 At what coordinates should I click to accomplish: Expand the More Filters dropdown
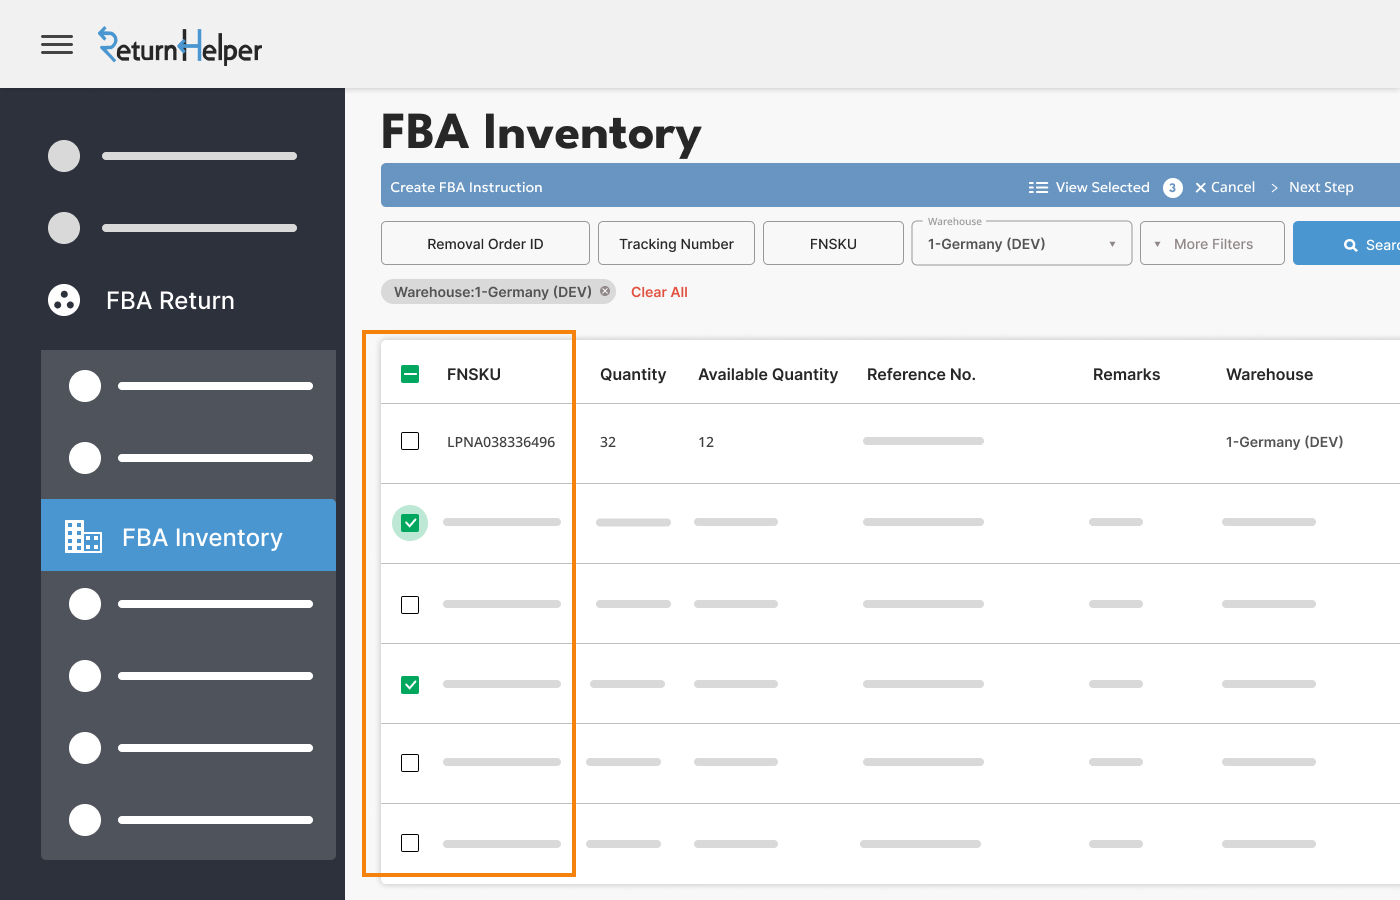pos(1212,244)
